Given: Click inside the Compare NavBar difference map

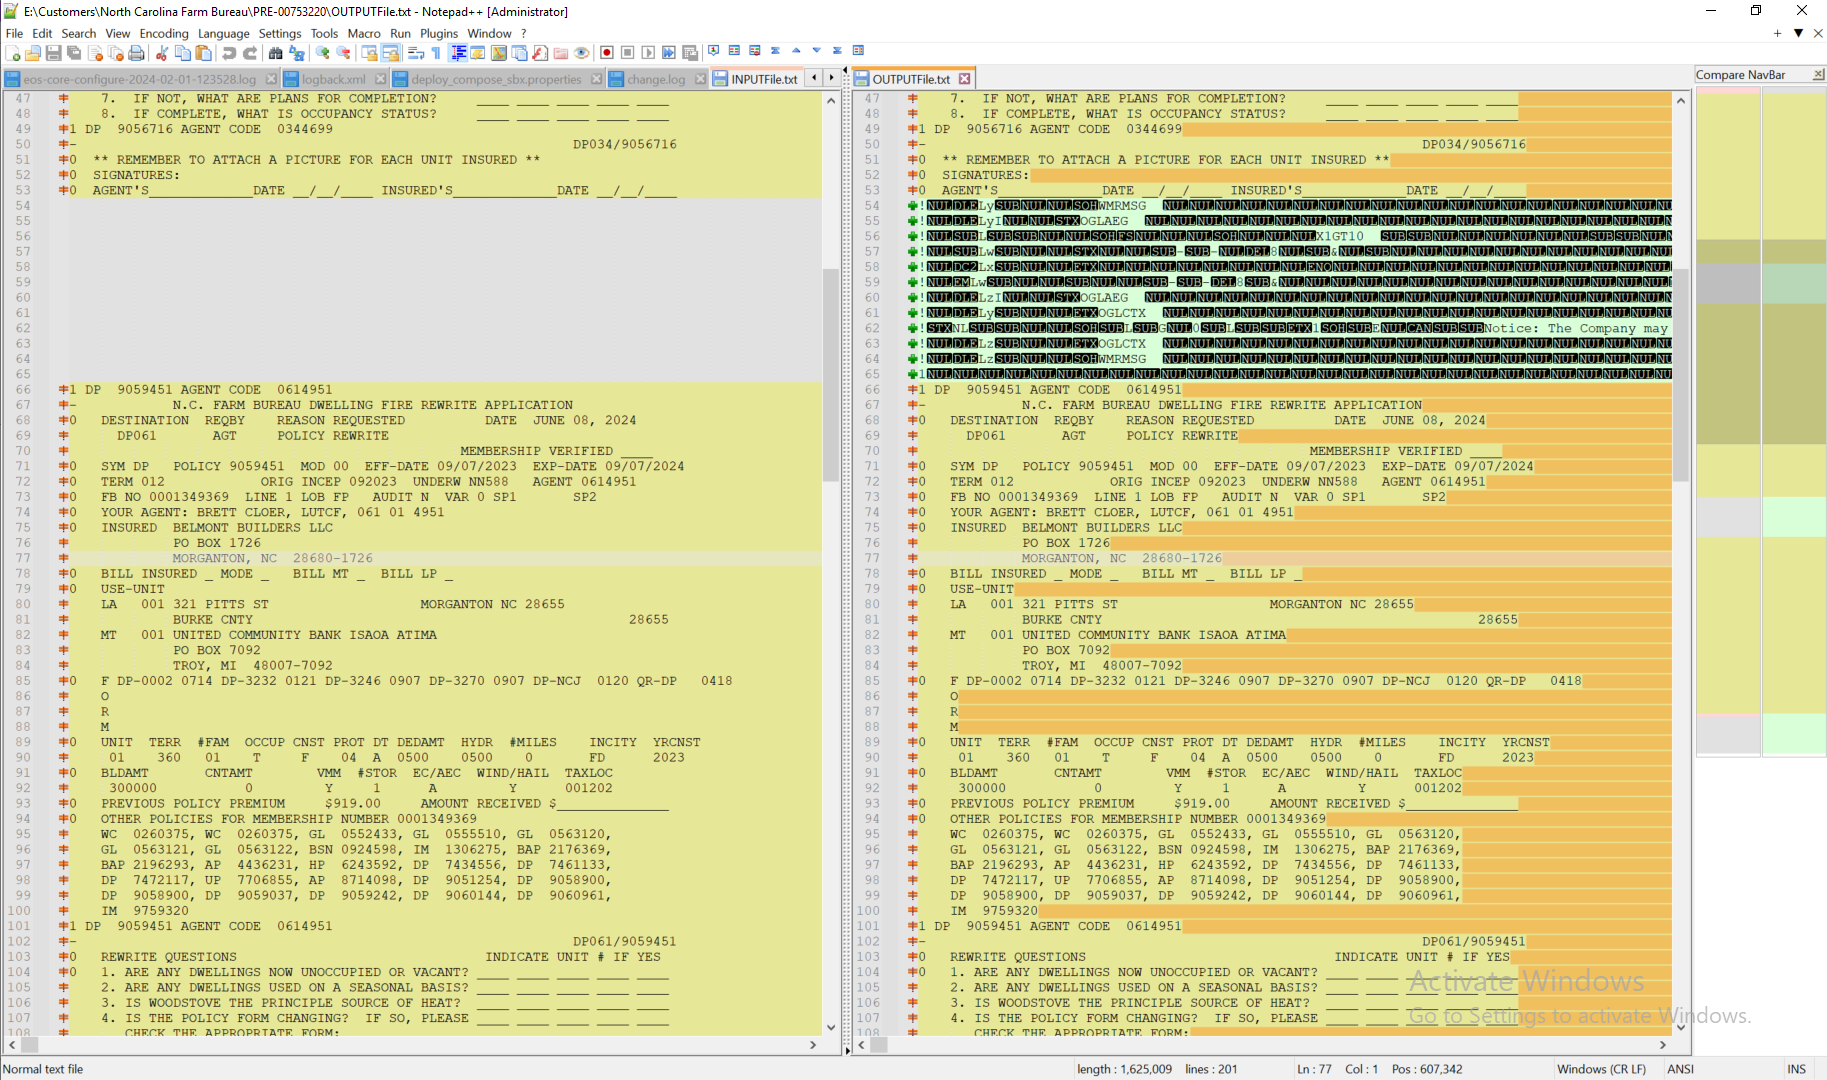Looking at the screenshot, I should point(1760,420).
